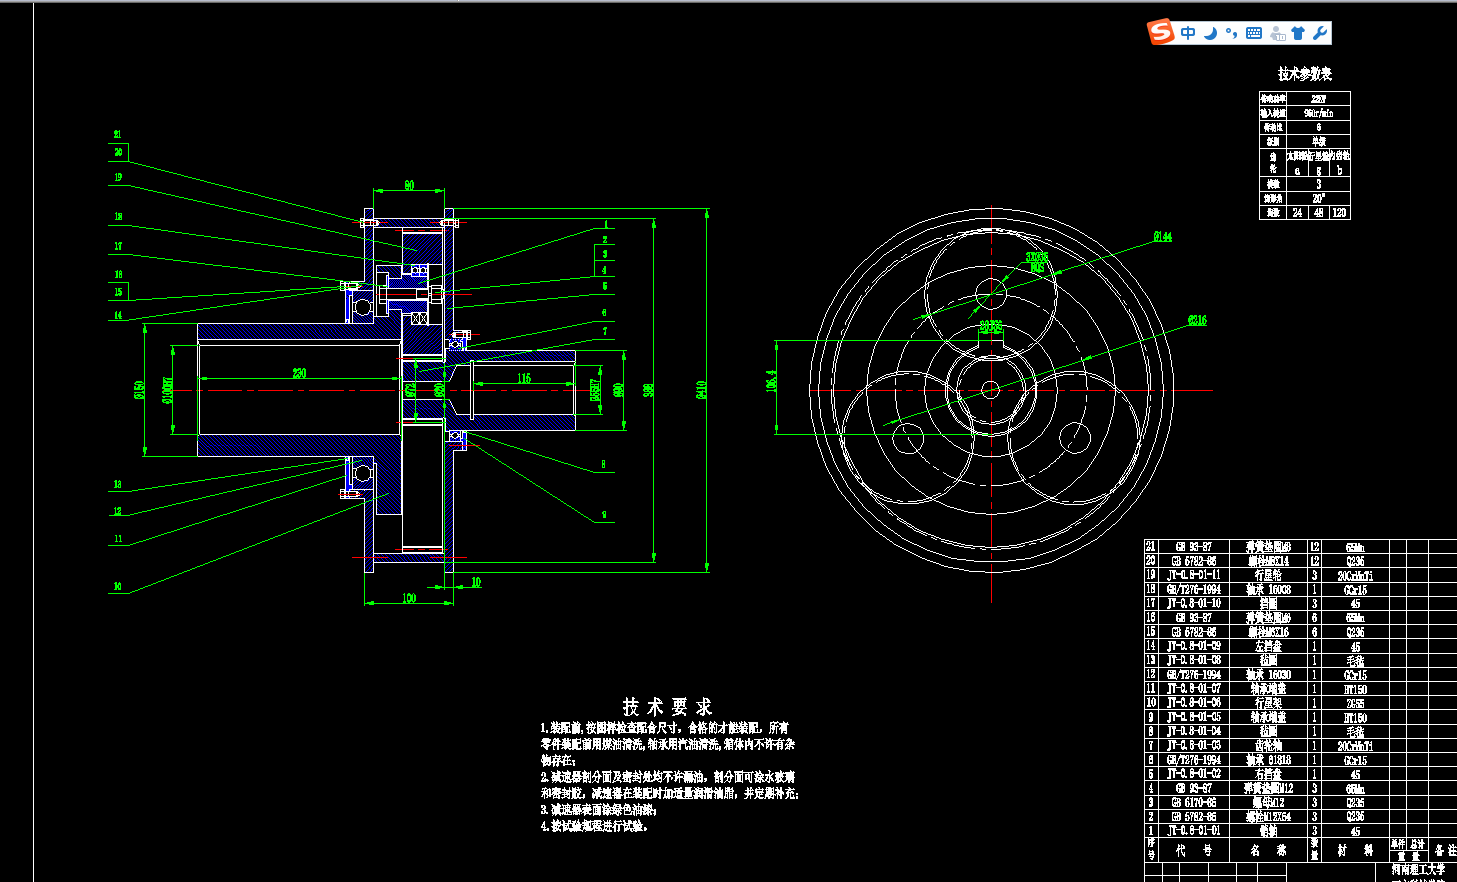This screenshot has width=1457, height=882.
Task: Toggle the half-moon width icon in Sogou bar
Action: [x=1210, y=33]
